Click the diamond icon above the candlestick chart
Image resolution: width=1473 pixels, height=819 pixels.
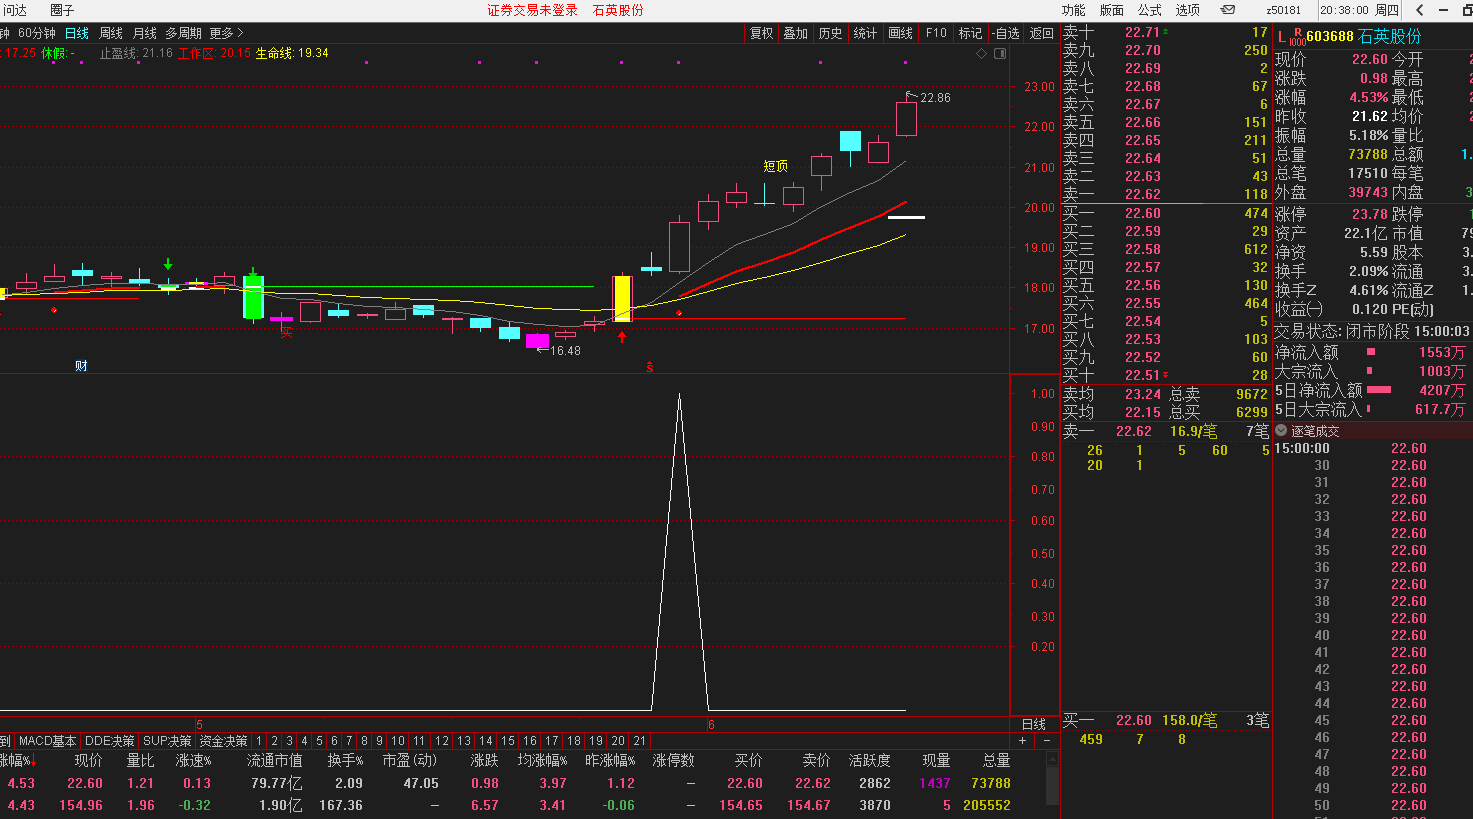[981, 53]
